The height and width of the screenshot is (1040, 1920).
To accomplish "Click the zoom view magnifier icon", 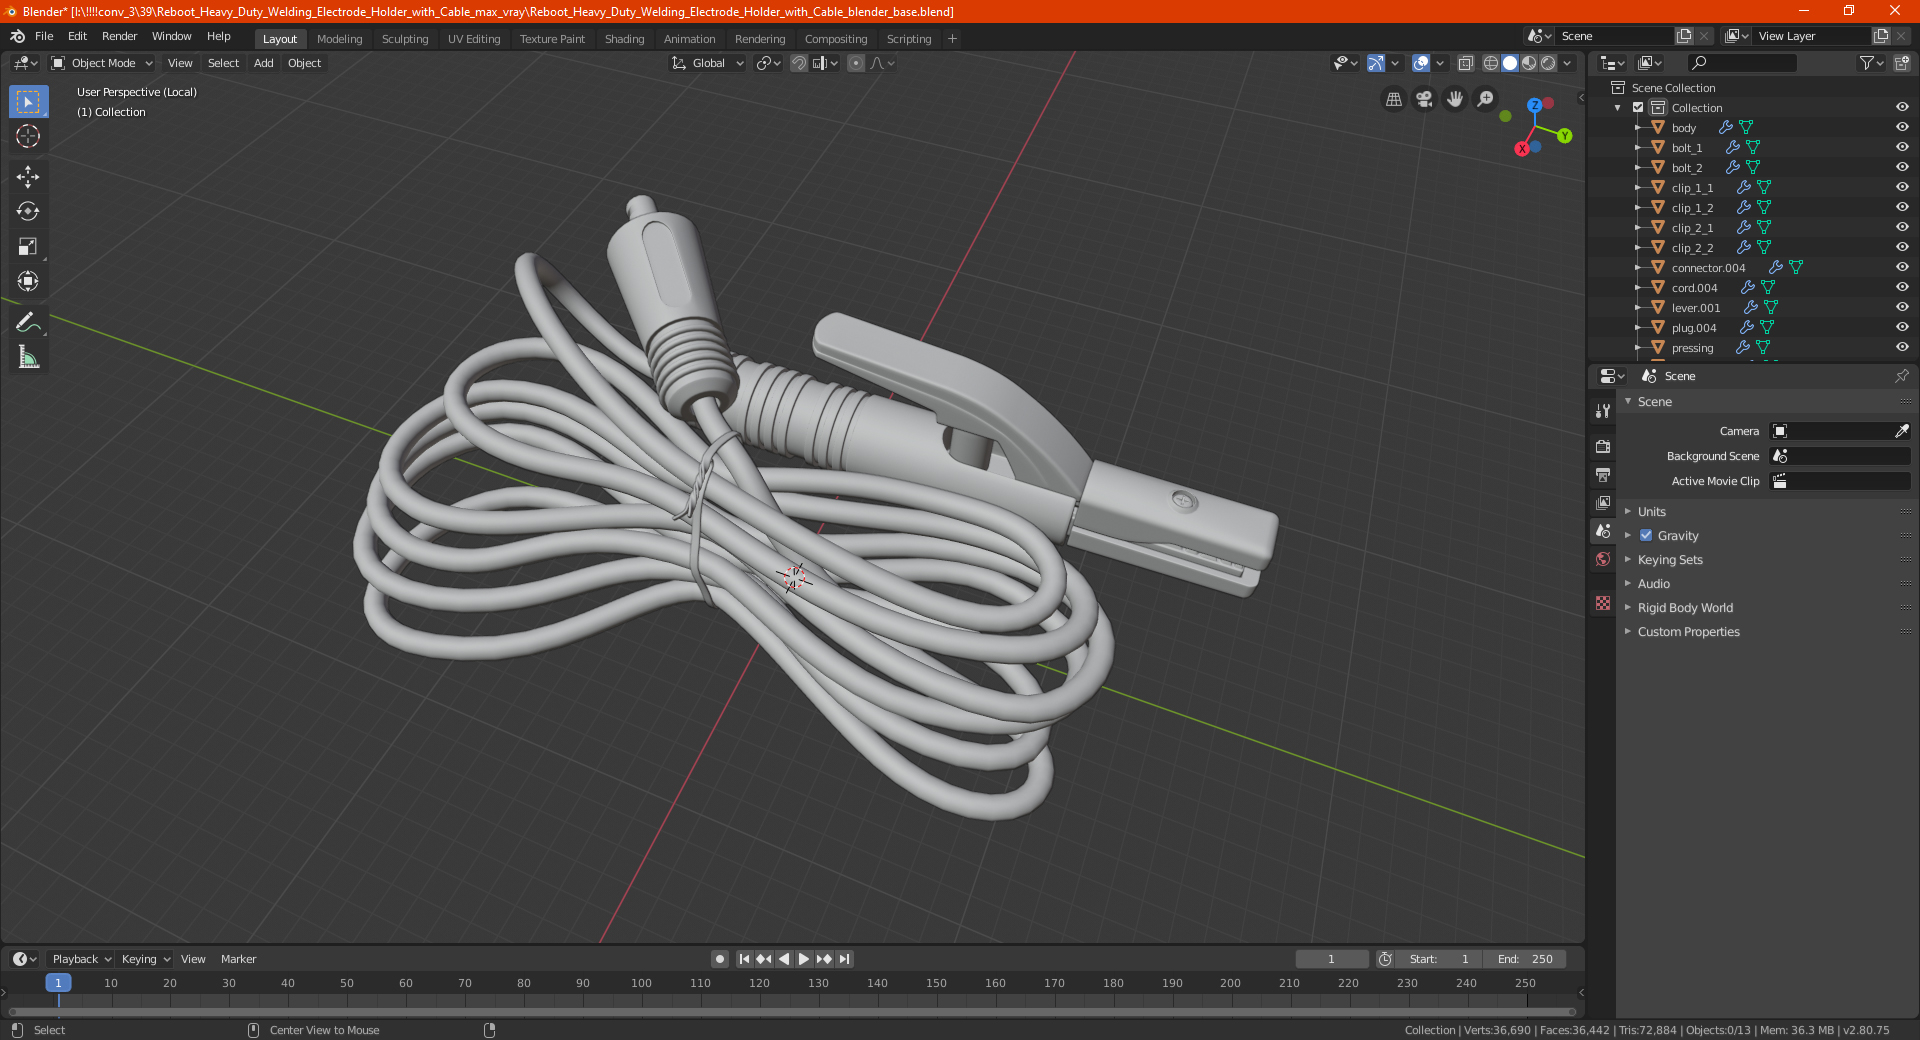I will coord(1486,99).
